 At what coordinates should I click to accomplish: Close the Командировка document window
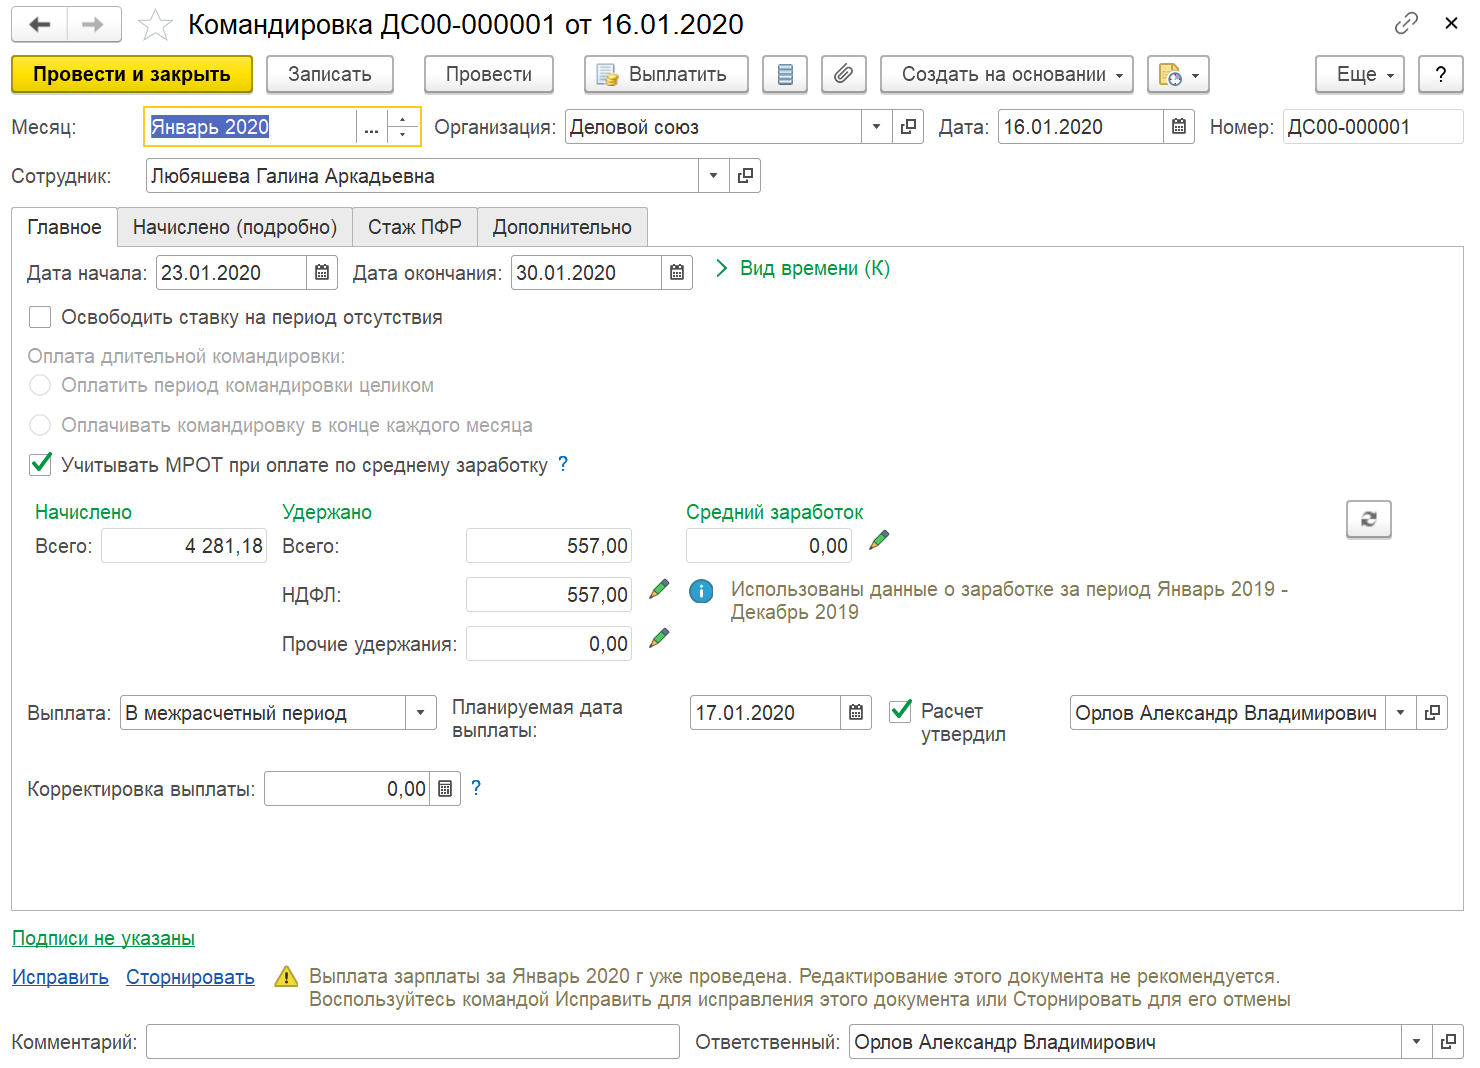[1451, 23]
